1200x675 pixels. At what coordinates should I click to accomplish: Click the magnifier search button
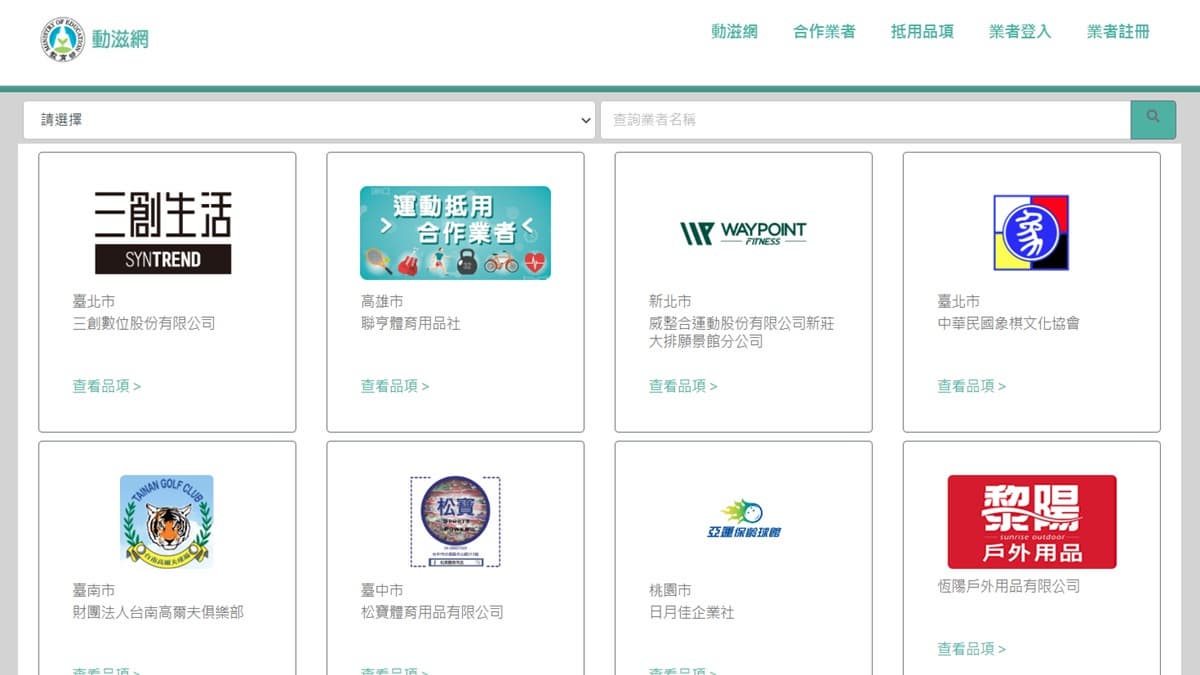pyautogui.click(x=1153, y=119)
